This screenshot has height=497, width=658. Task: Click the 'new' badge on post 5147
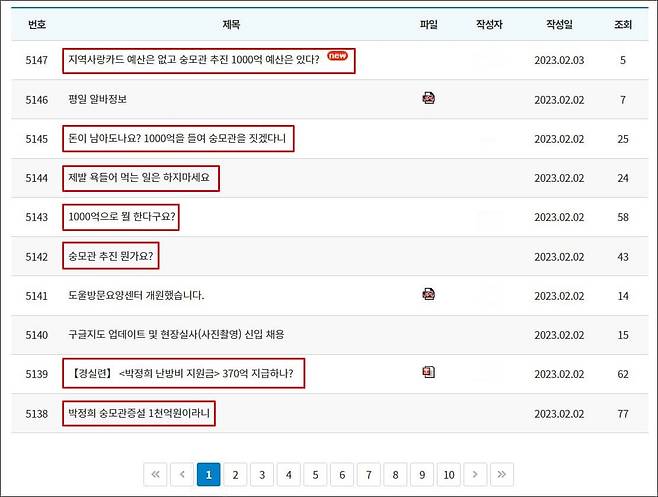point(337,57)
